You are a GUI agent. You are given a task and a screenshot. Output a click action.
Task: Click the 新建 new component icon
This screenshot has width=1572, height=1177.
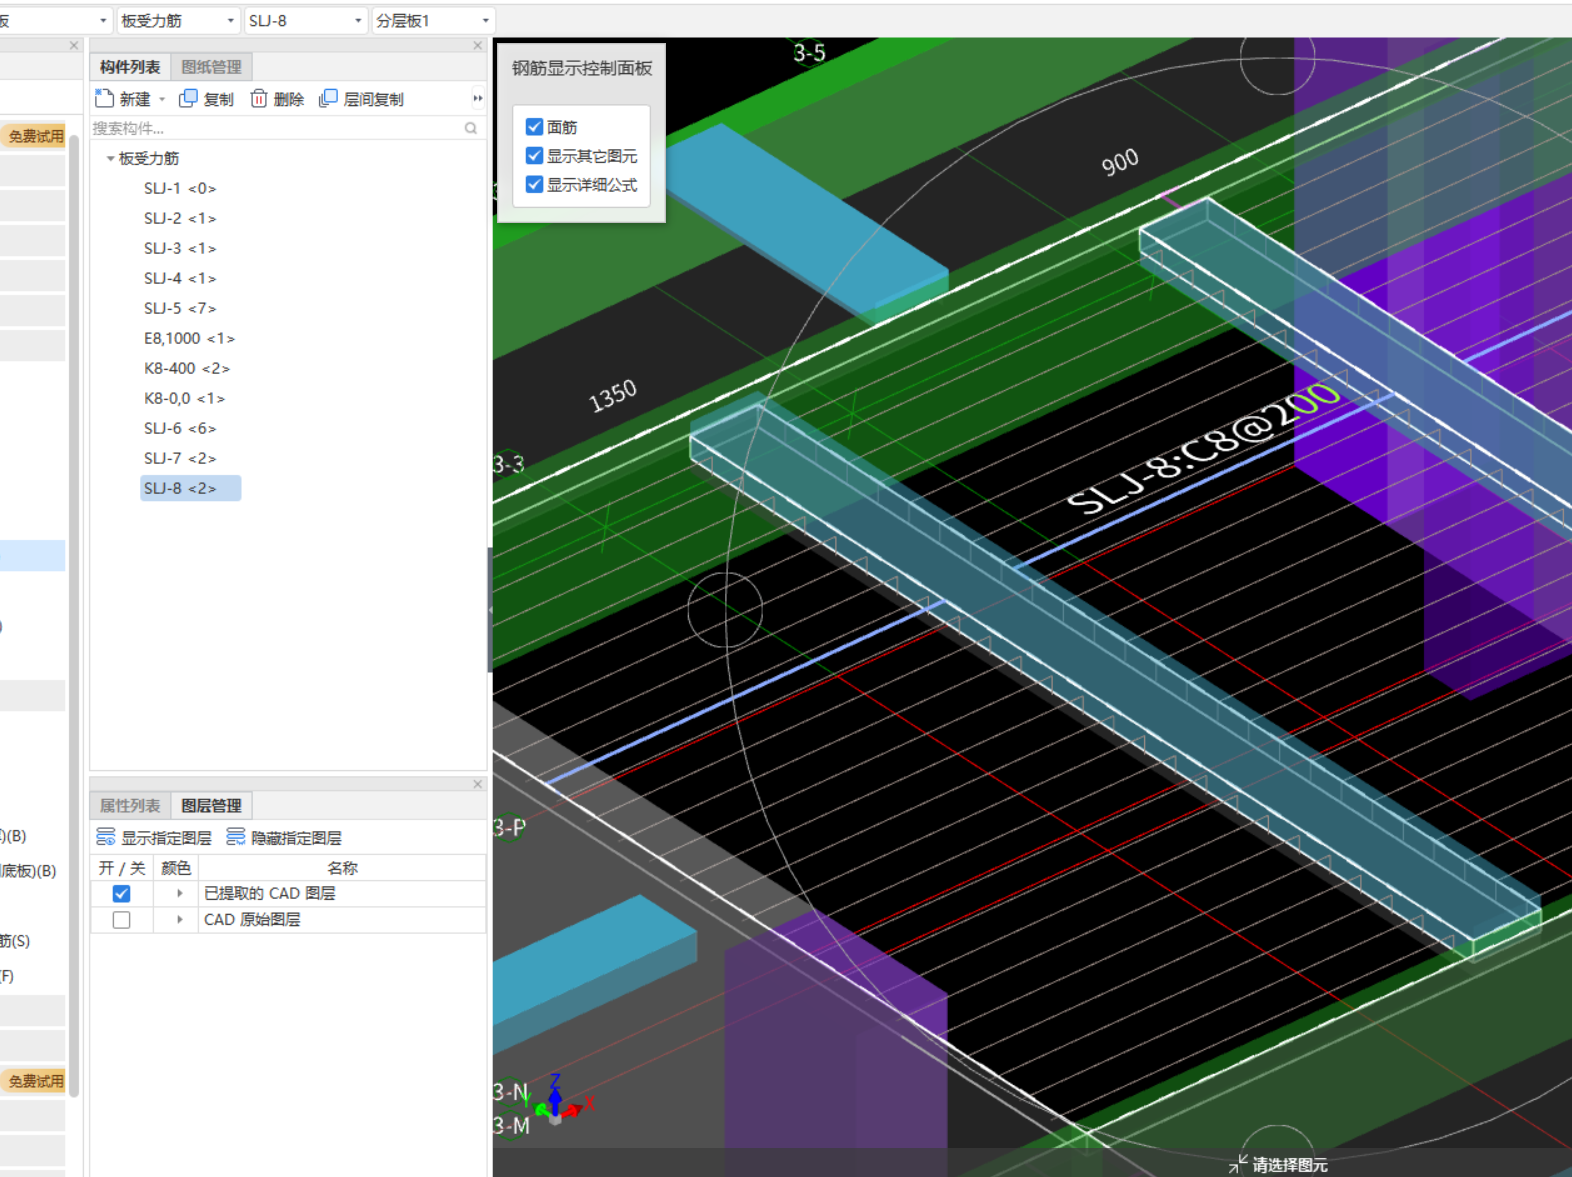[104, 98]
